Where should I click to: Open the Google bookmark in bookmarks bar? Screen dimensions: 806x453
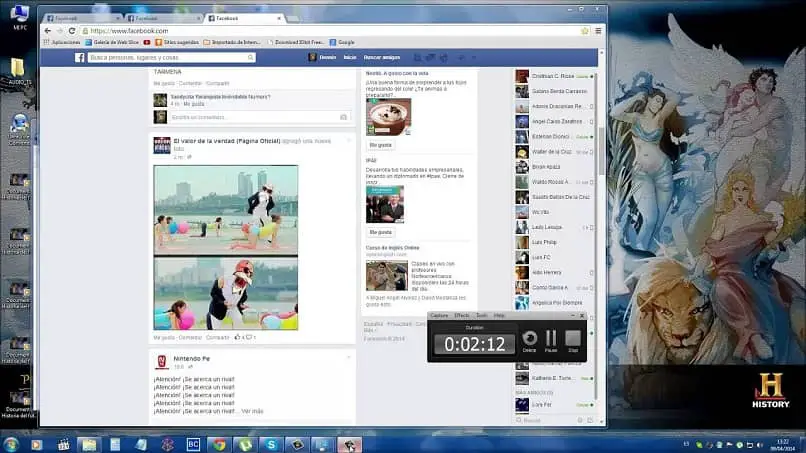[345, 42]
